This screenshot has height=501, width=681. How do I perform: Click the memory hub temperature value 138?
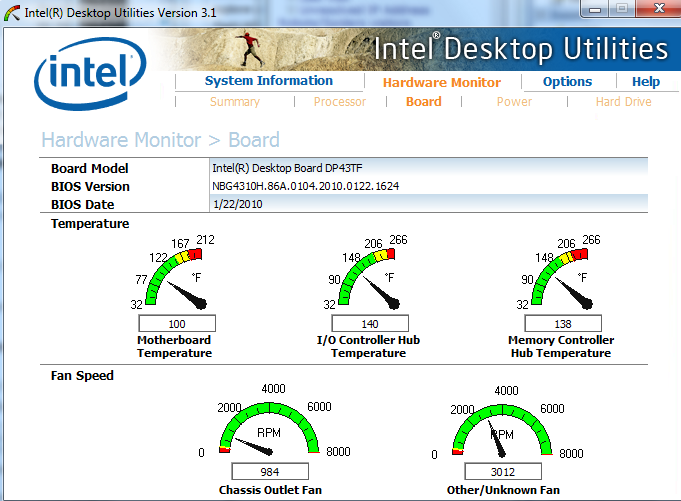pos(563,324)
